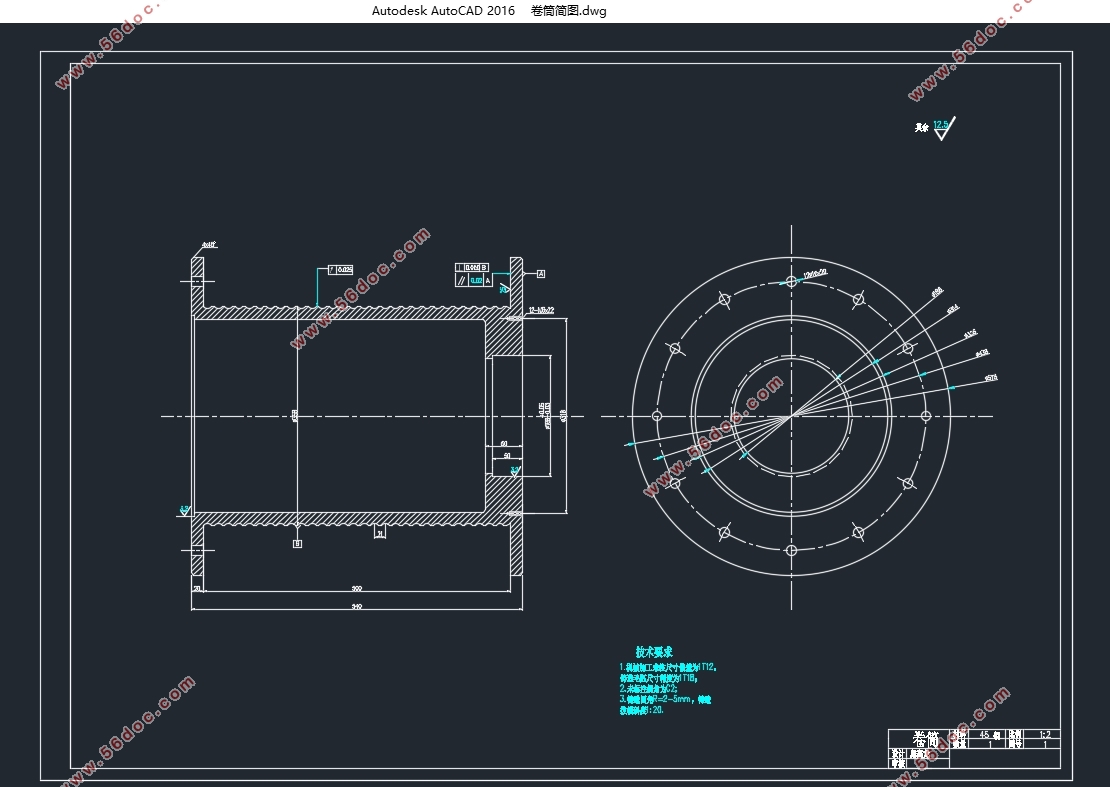The height and width of the screenshot is (787, 1110).
Task: Click the 0.025 runout tolerance frame
Action: coord(341,270)
